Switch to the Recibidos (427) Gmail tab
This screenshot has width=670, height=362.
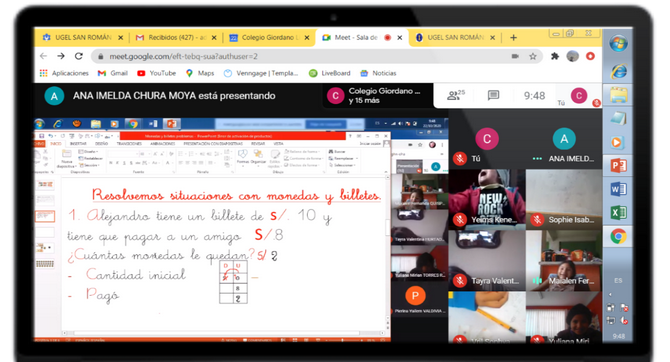(x=175, y=38)
